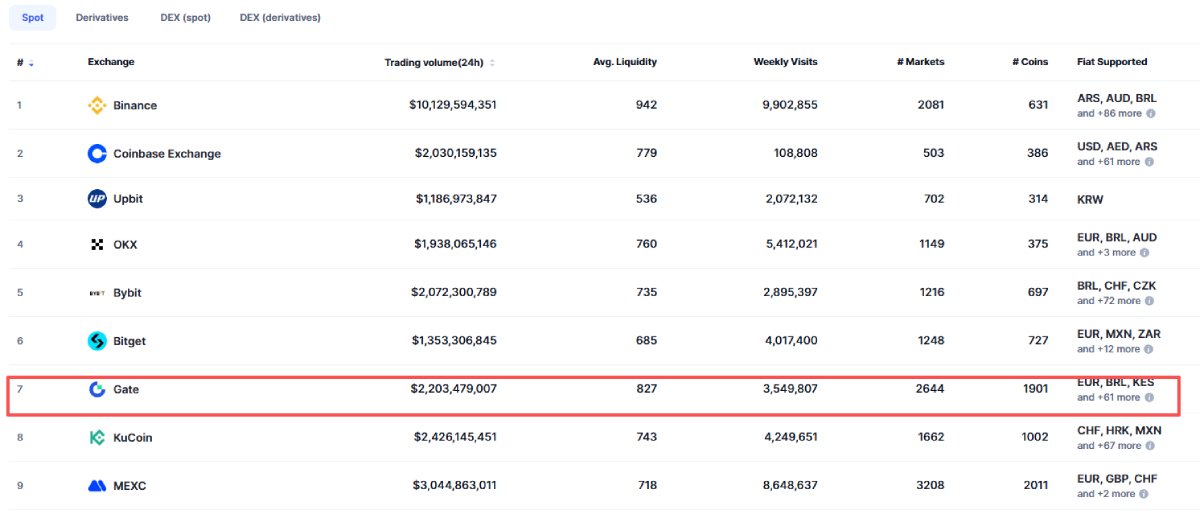Viewport: 1200px width, 514px height.
Task: Open the DEX (spot) tab
Action: click(x=185, y=18)
